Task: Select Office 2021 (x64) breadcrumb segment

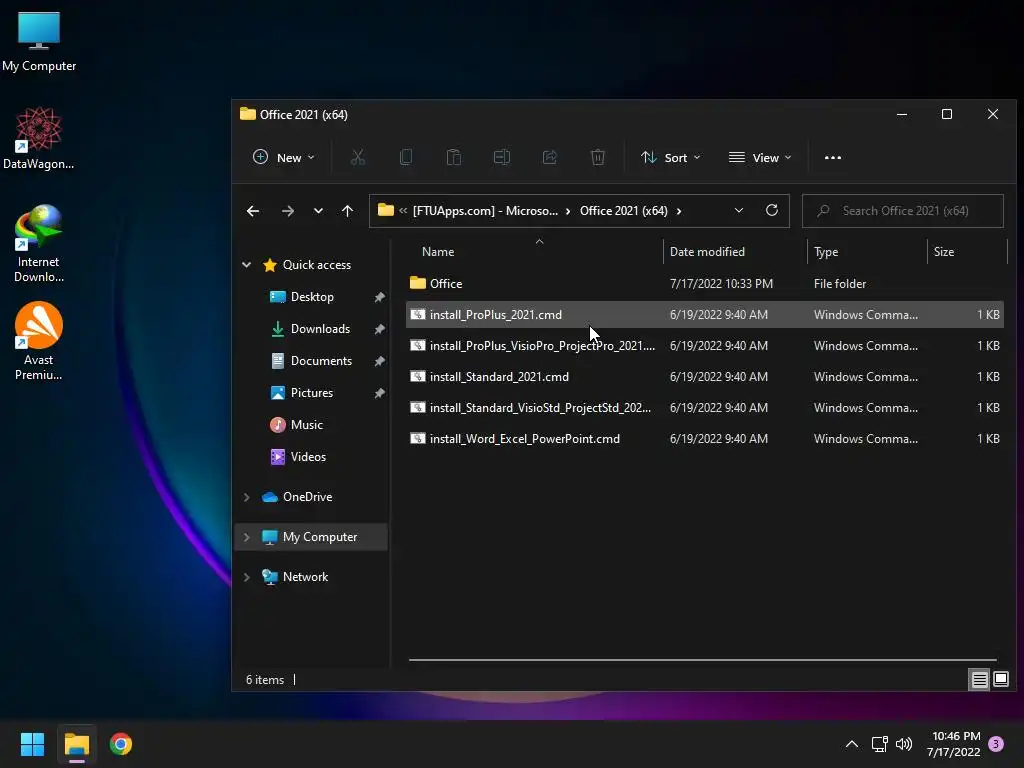Action: (x=624, y=211)
